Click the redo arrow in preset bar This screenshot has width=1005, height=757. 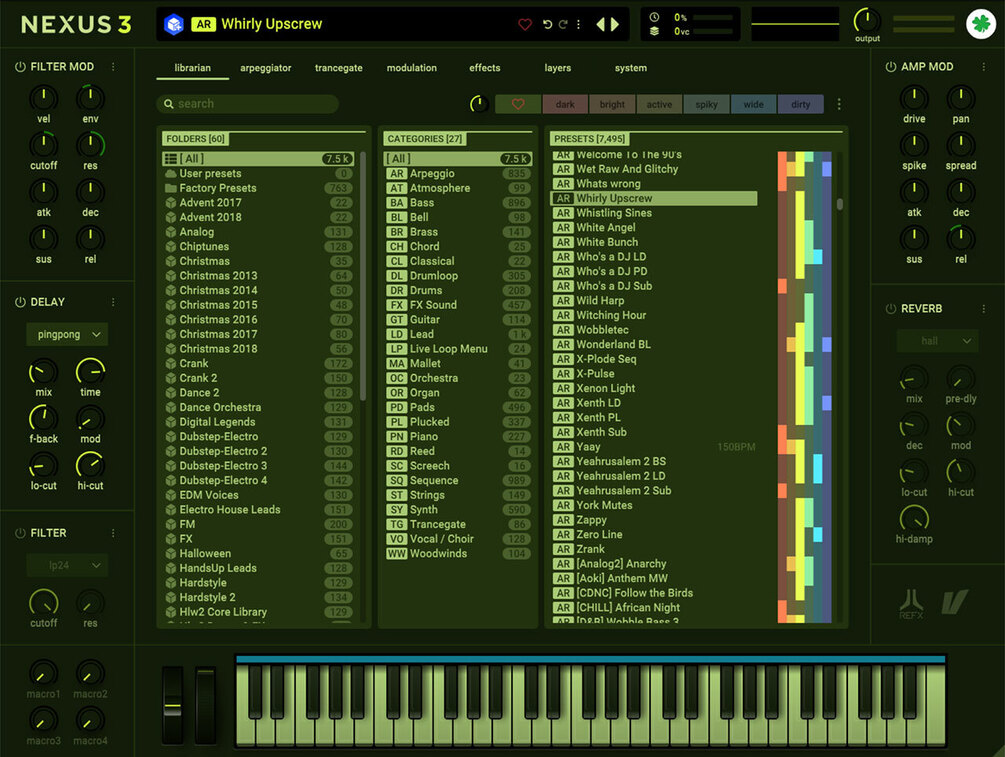coord(563,24)
